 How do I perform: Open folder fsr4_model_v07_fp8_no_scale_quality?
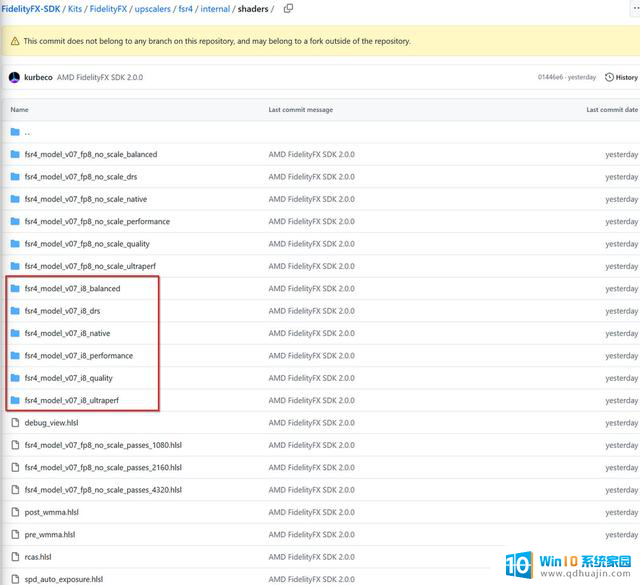tap(87, 244)
